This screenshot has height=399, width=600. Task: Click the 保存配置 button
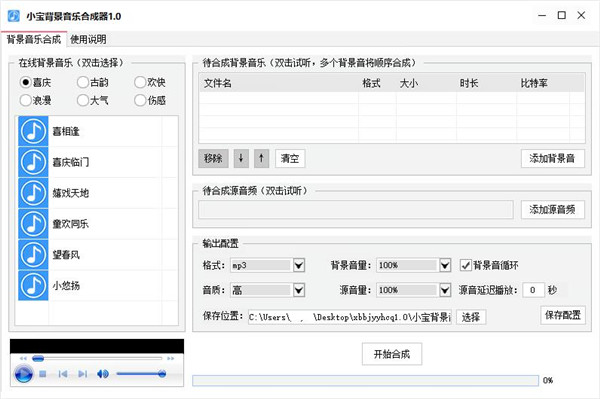[563, 315]
